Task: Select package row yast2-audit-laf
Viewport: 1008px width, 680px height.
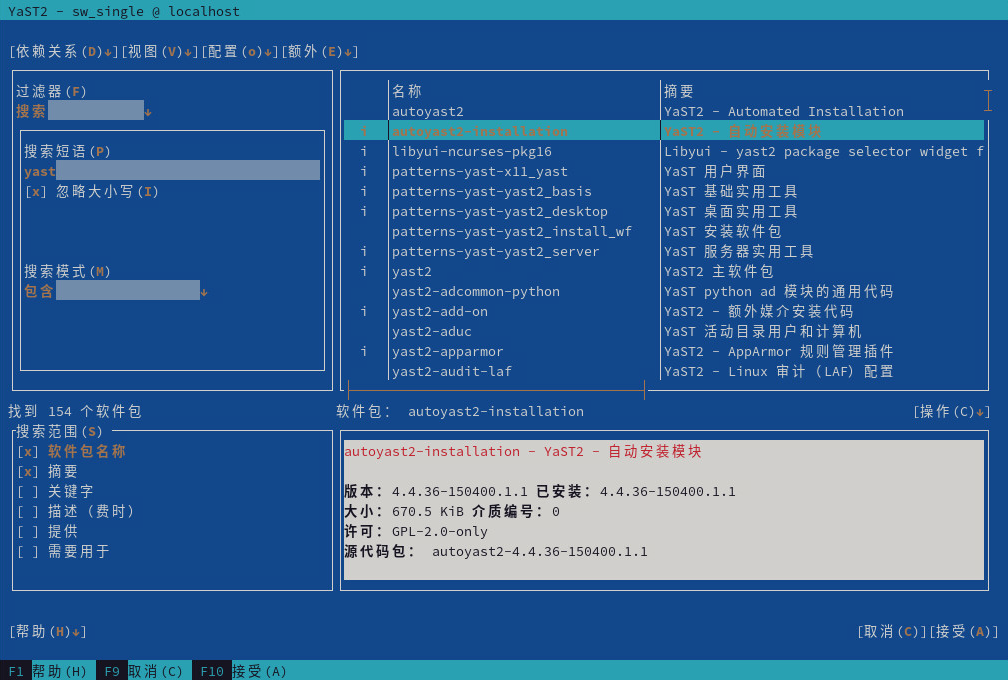Action: pyautogui.click(x=664, y=371)
